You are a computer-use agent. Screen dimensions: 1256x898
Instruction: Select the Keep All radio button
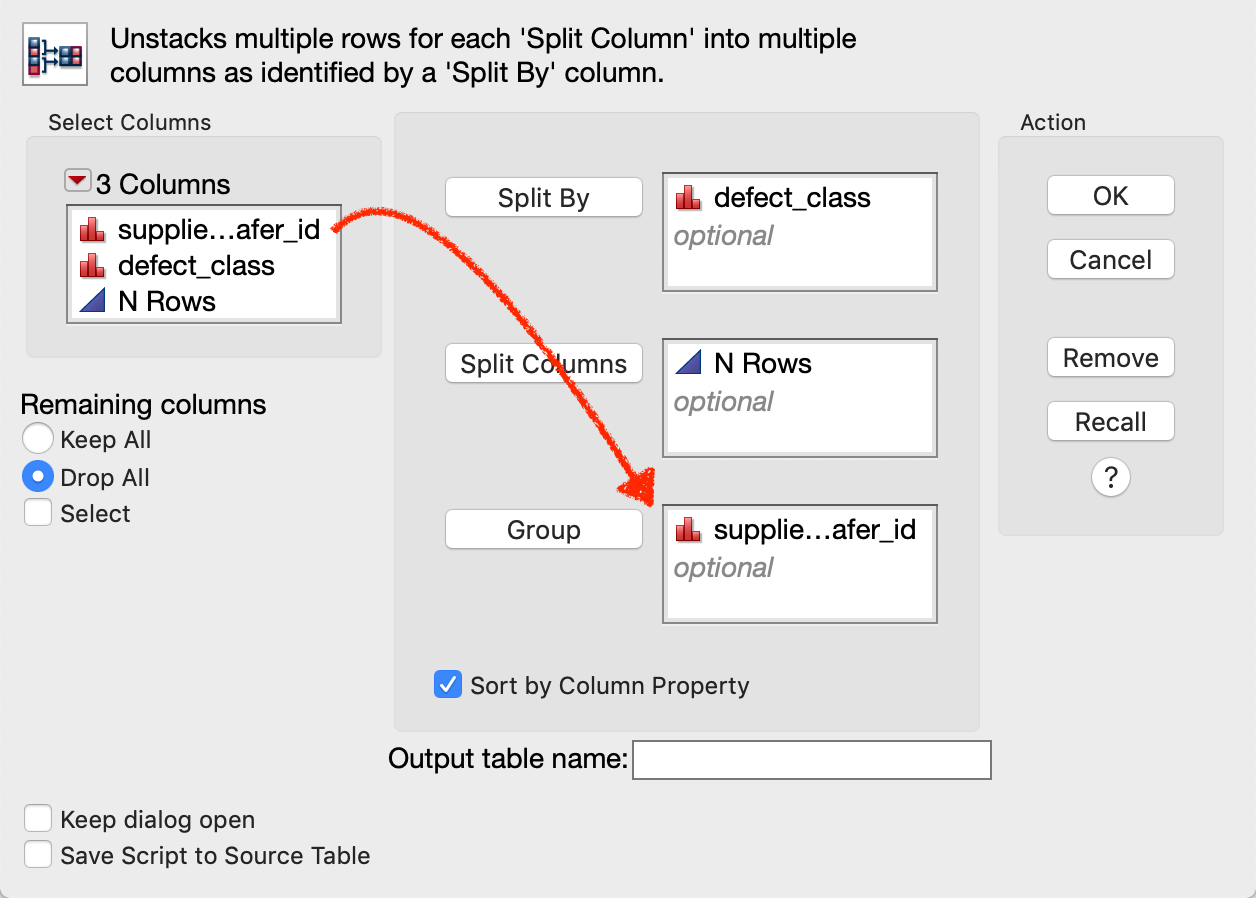coord(38,440)
